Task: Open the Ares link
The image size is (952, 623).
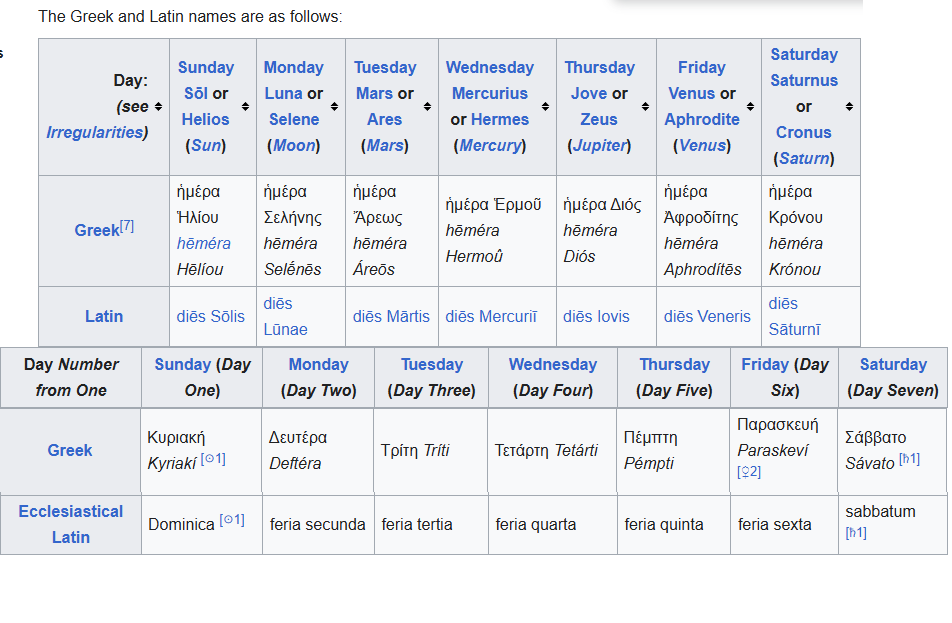Action: [x=384, y=120]
